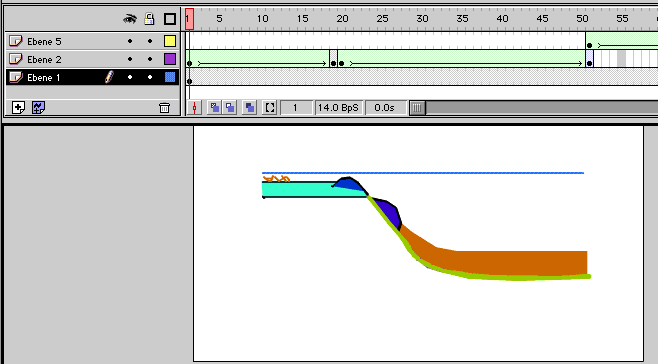Toggle visibility dot of Ebene 5
The width and height of the screenshot is (658, 364).
point(130,41)
